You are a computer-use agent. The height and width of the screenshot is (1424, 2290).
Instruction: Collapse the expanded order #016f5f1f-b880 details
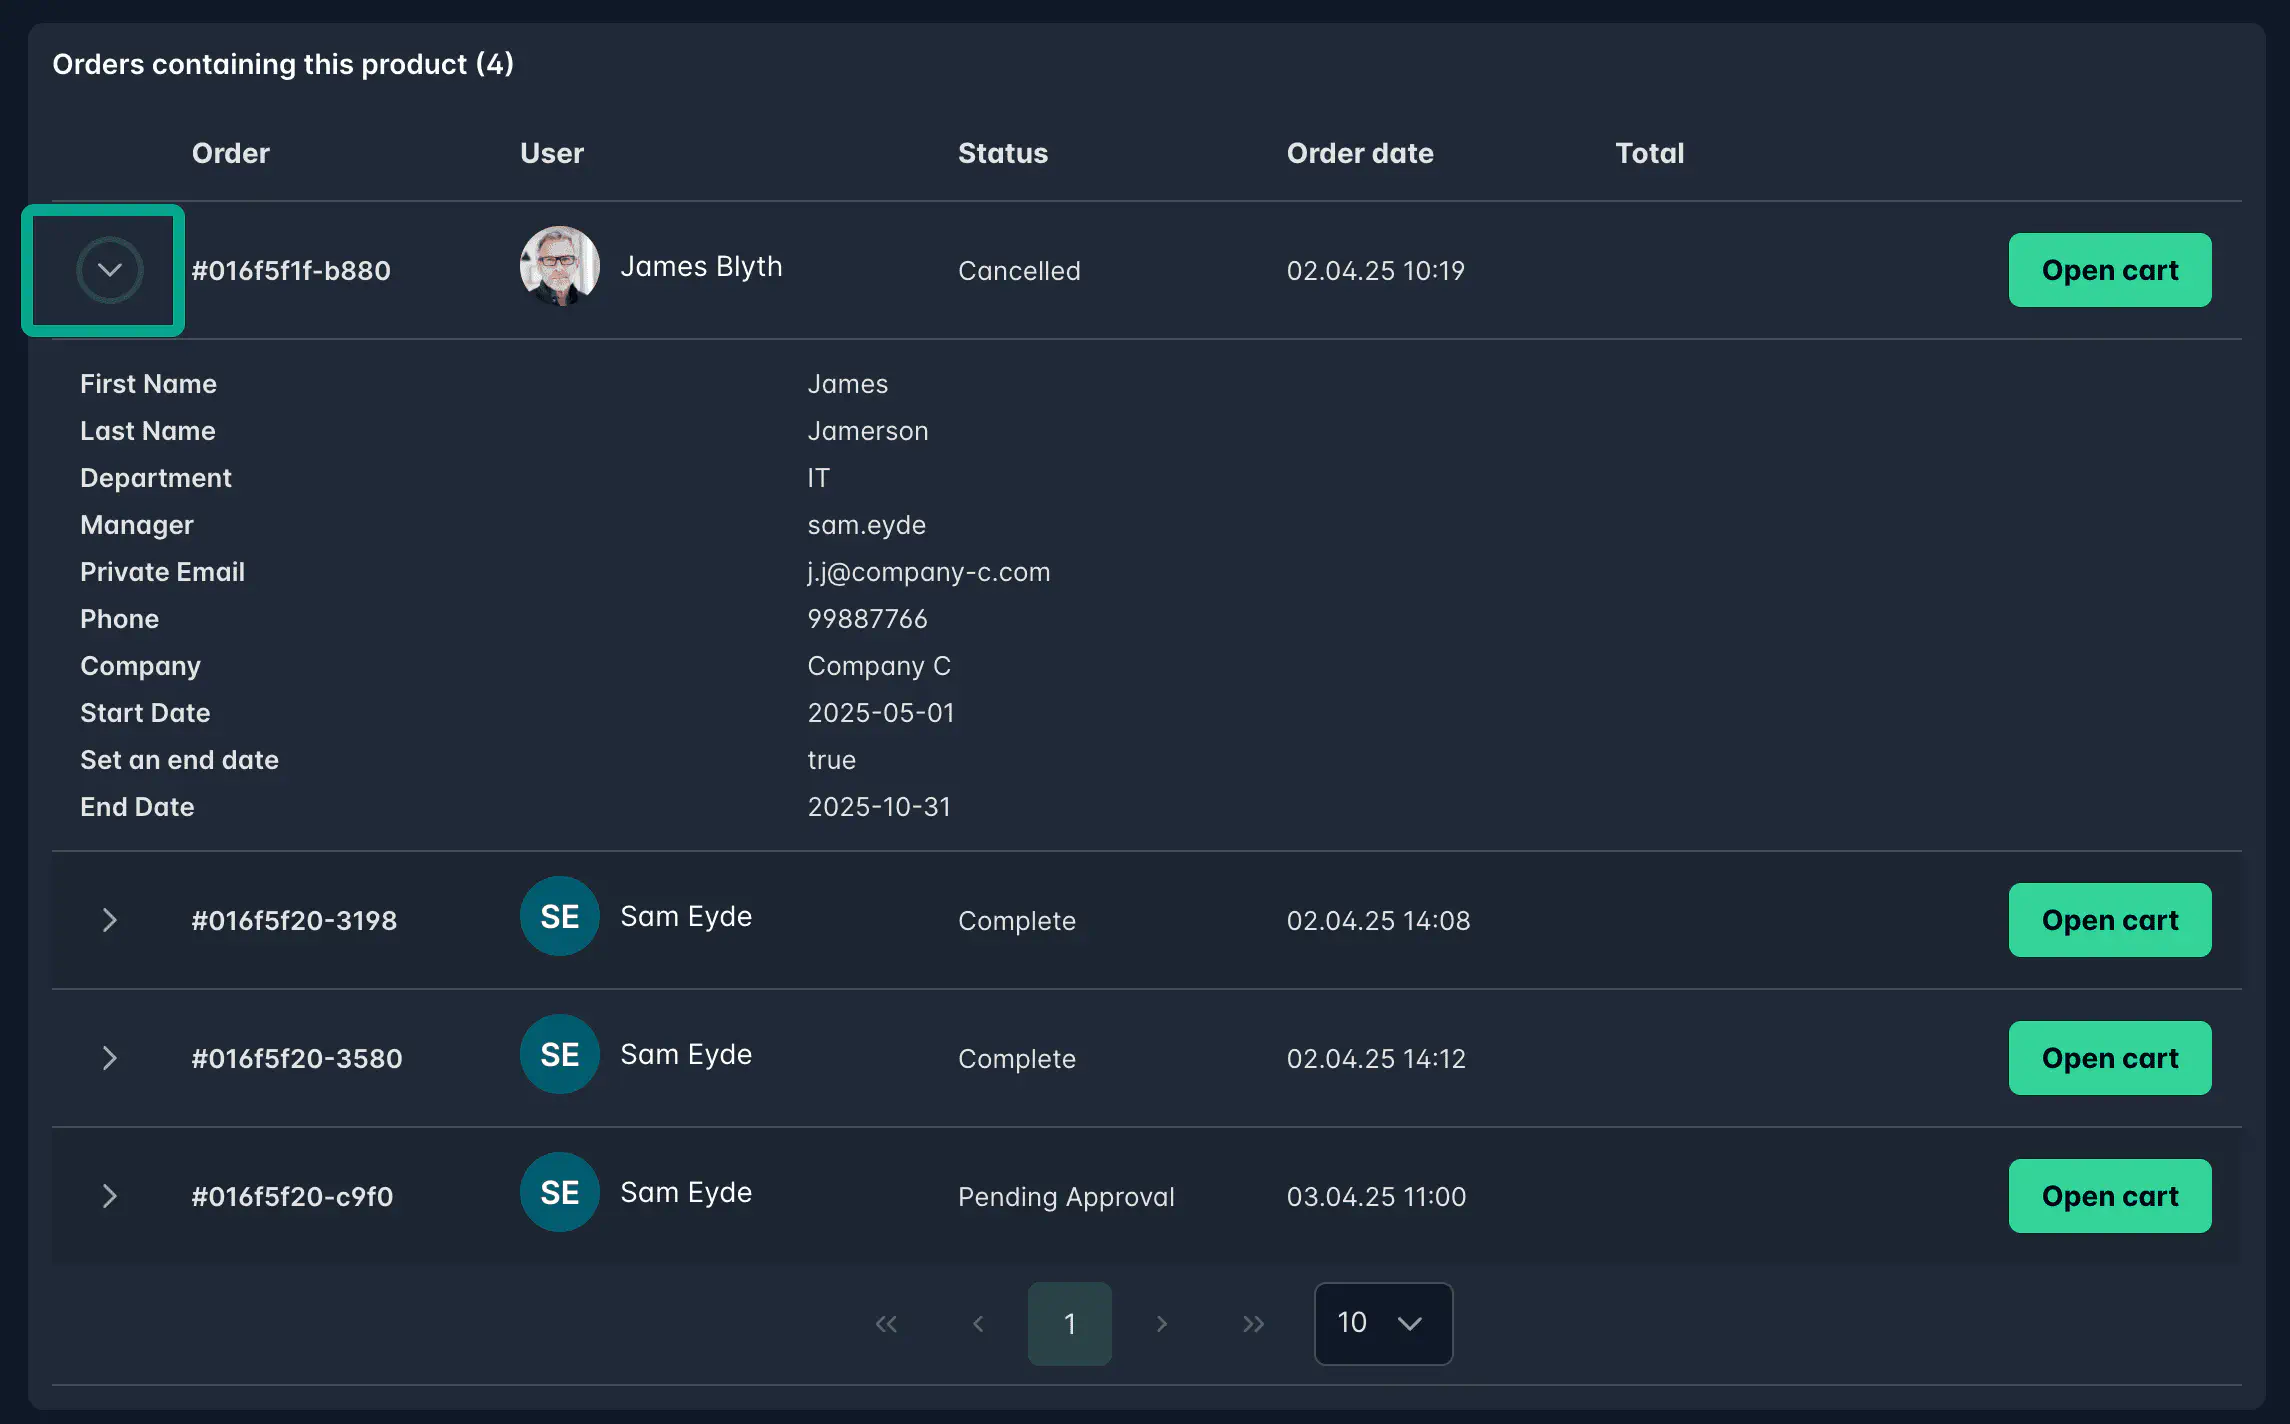[108, 270]
